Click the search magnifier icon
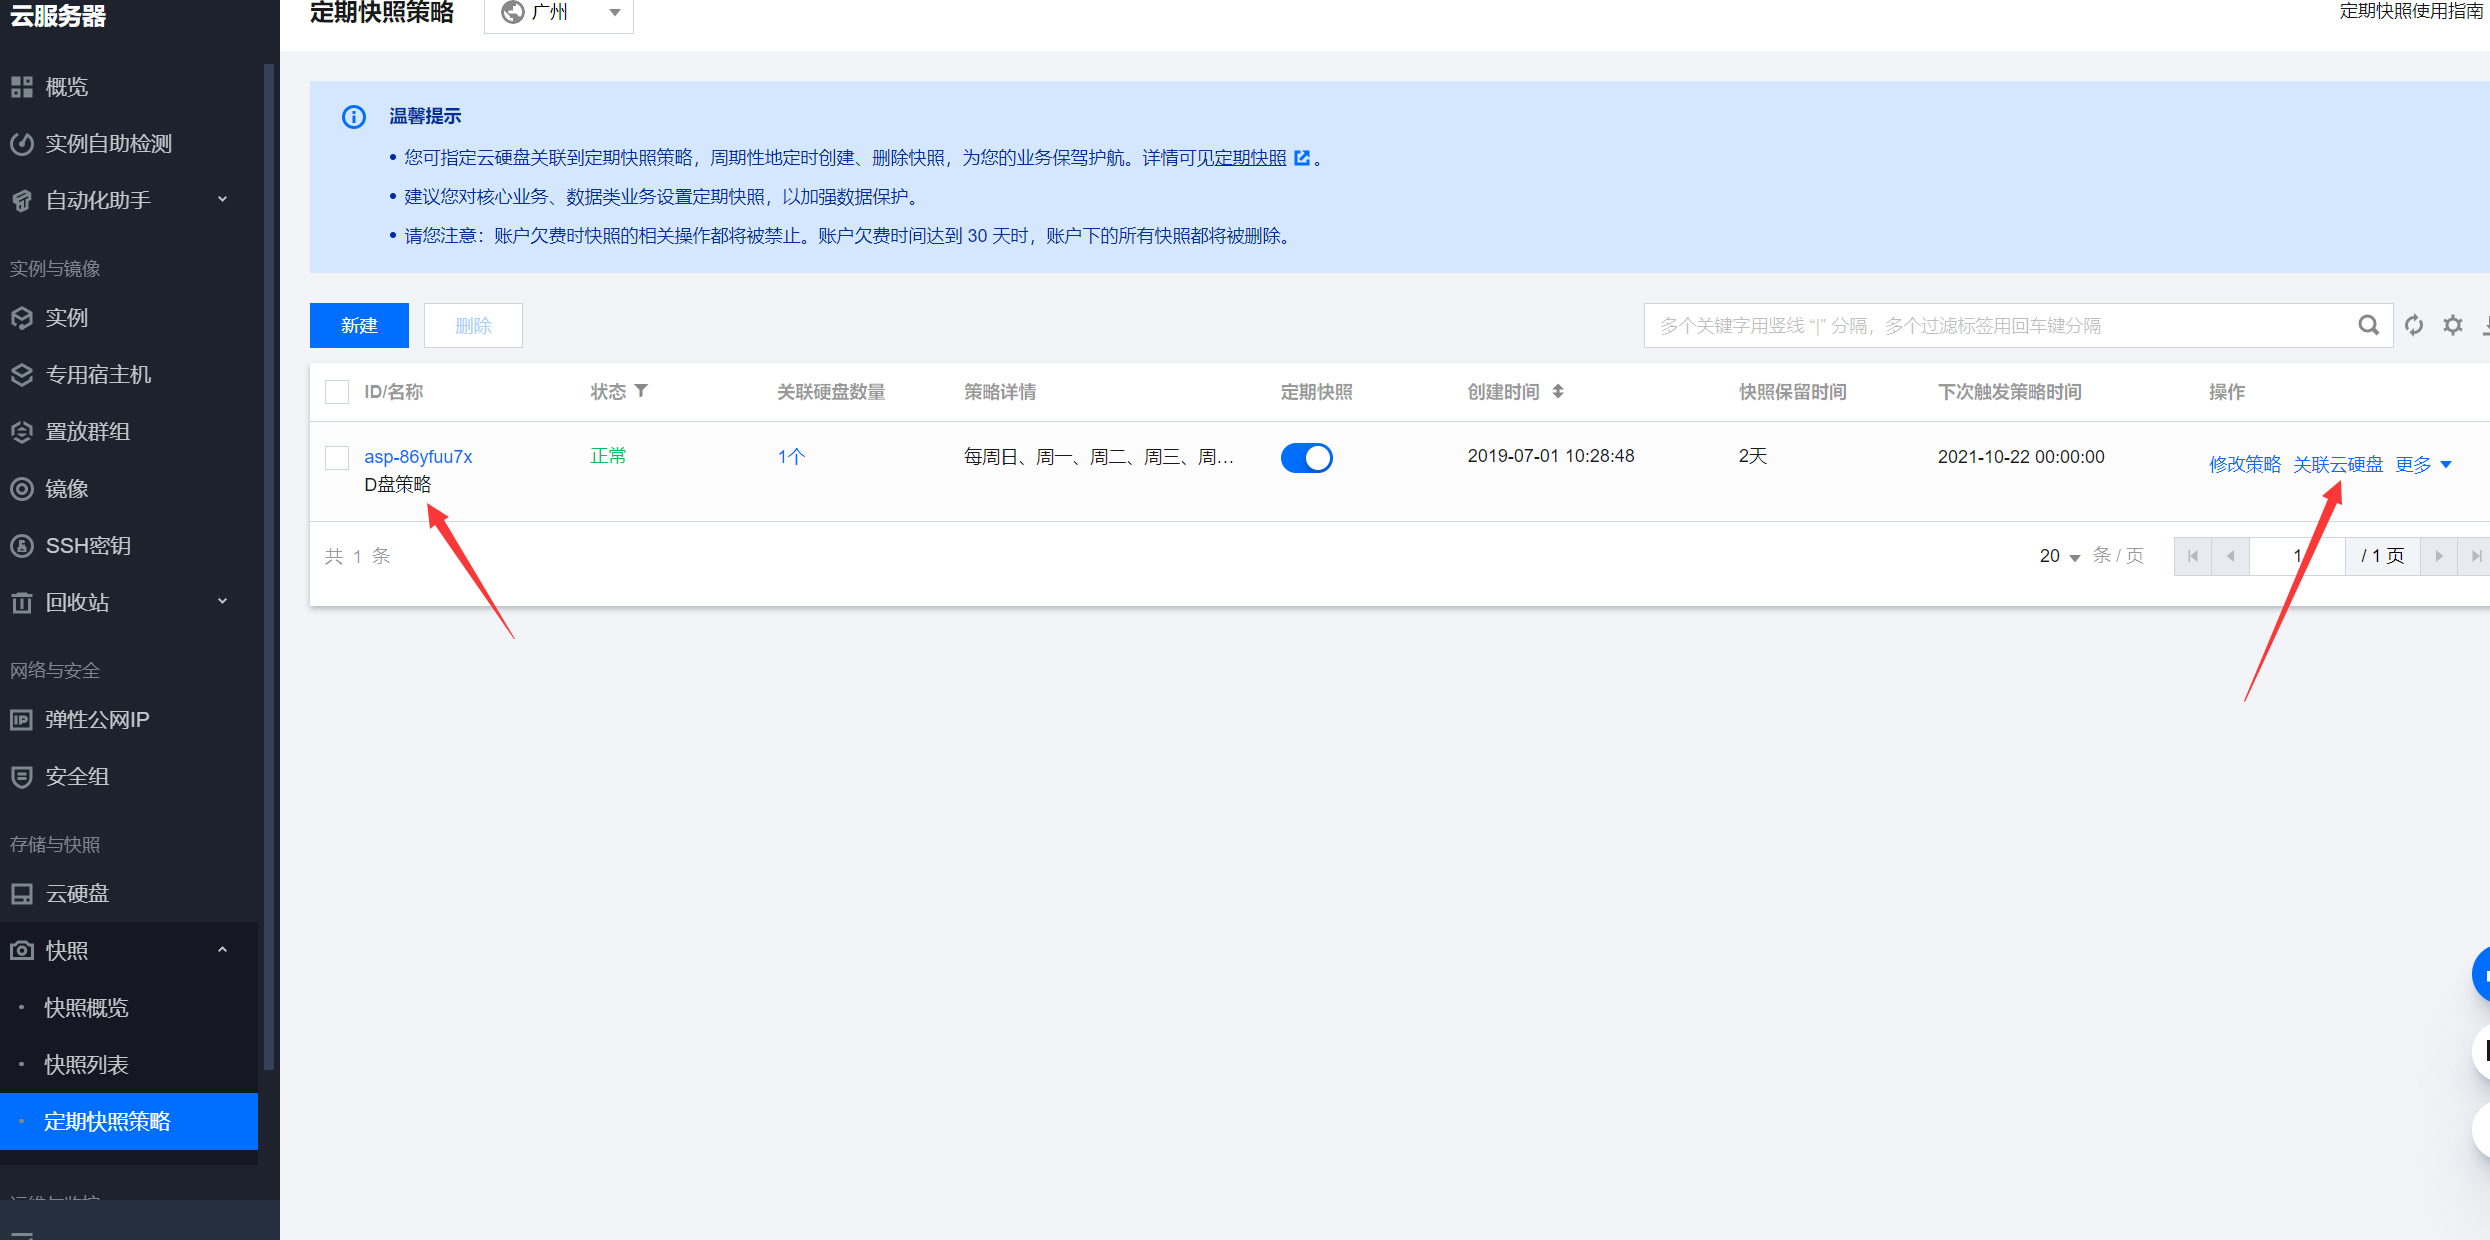The height and width of the screenshot is (1240, 2490). 2368,325
